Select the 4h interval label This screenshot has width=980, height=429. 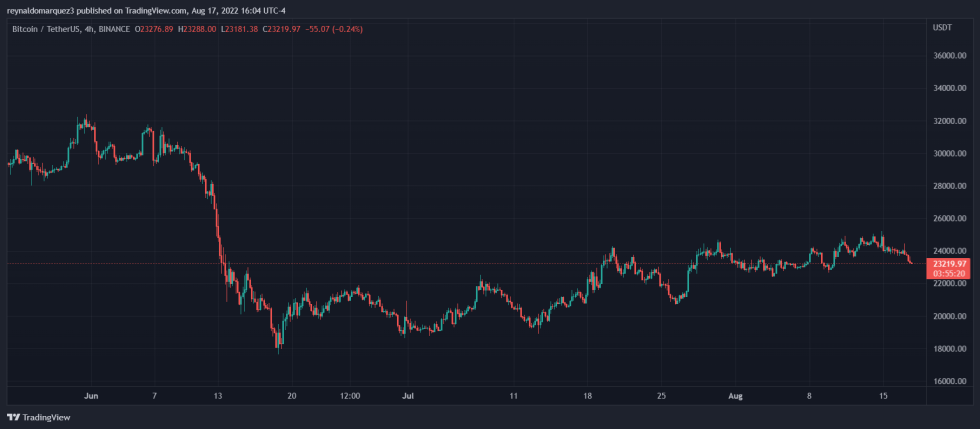pyautogui.click(x=94, y=29)
